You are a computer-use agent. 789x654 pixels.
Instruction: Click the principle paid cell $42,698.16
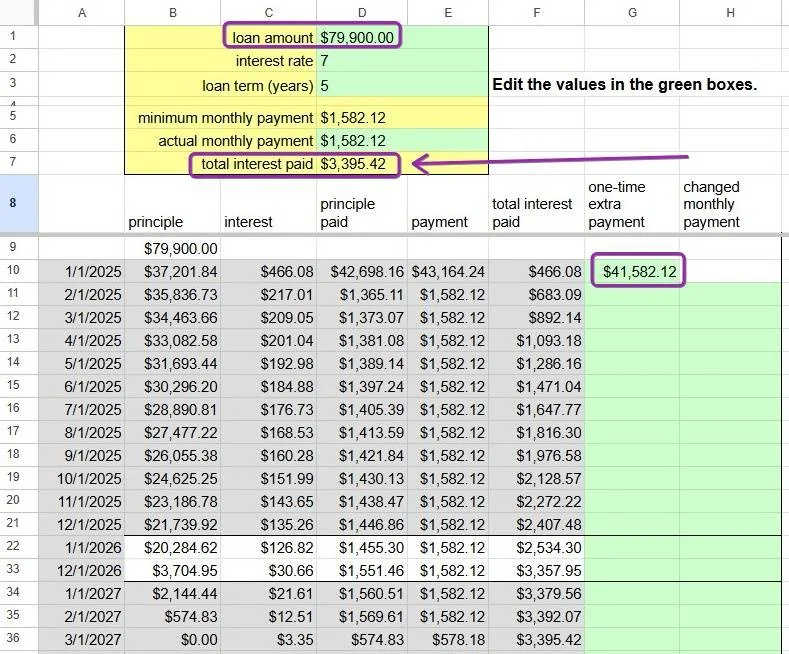click(x=362, y=272)
